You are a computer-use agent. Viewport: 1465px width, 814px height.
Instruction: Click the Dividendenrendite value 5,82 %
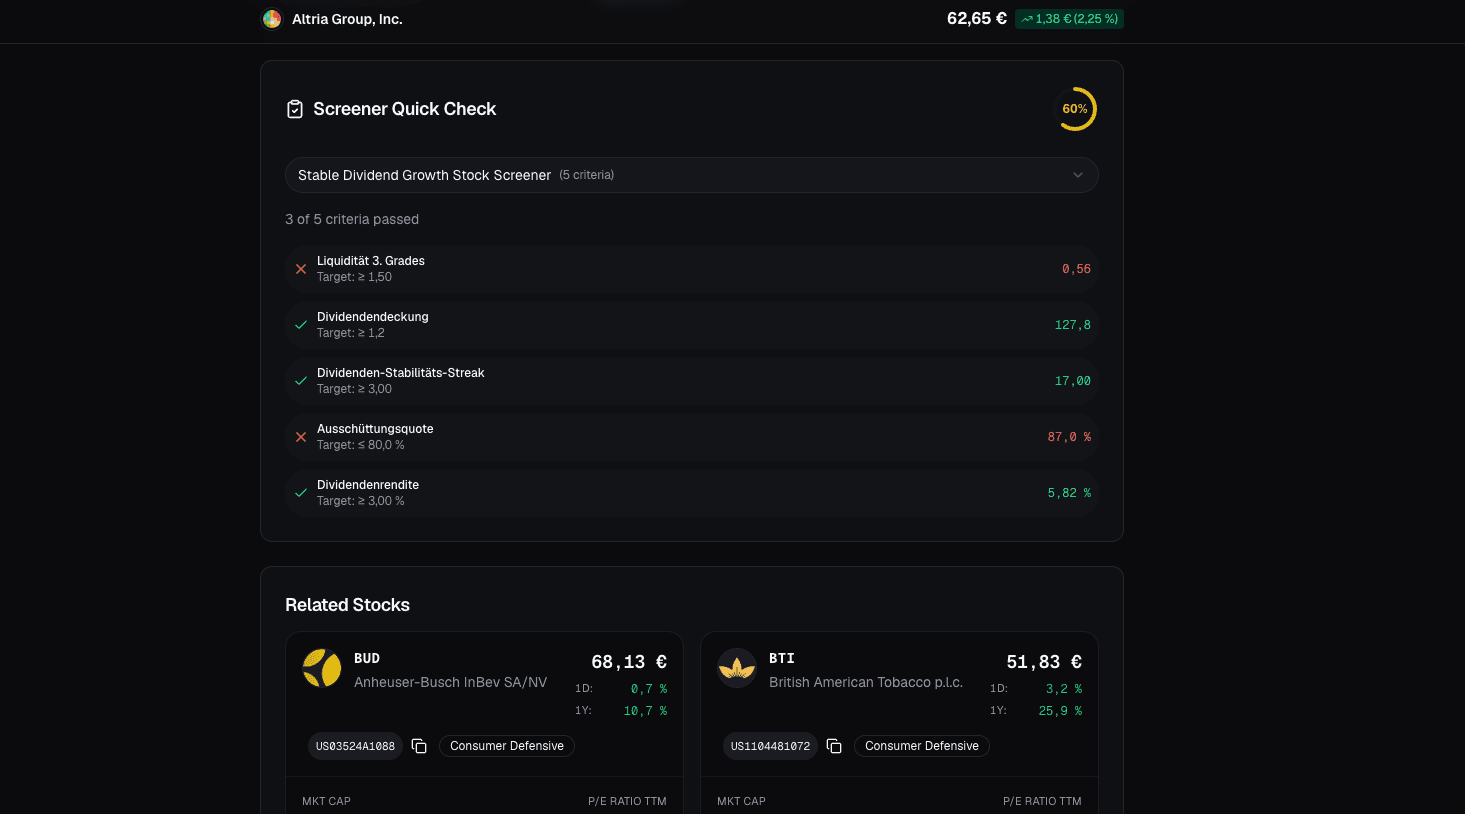pyautogui.click(x=1069, y=493)
